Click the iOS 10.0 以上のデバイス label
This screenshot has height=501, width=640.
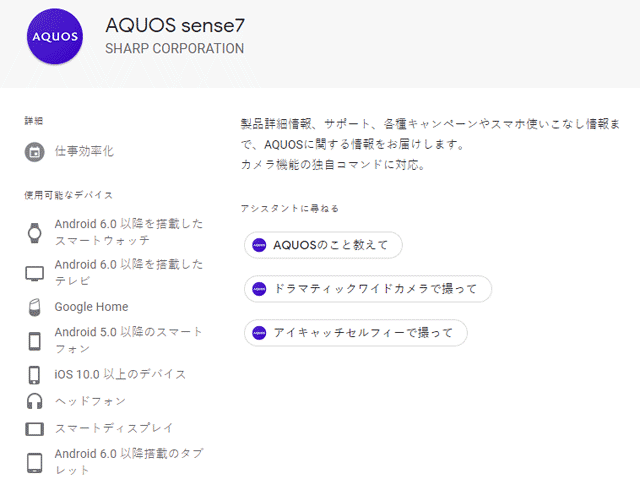click(120, 374)
